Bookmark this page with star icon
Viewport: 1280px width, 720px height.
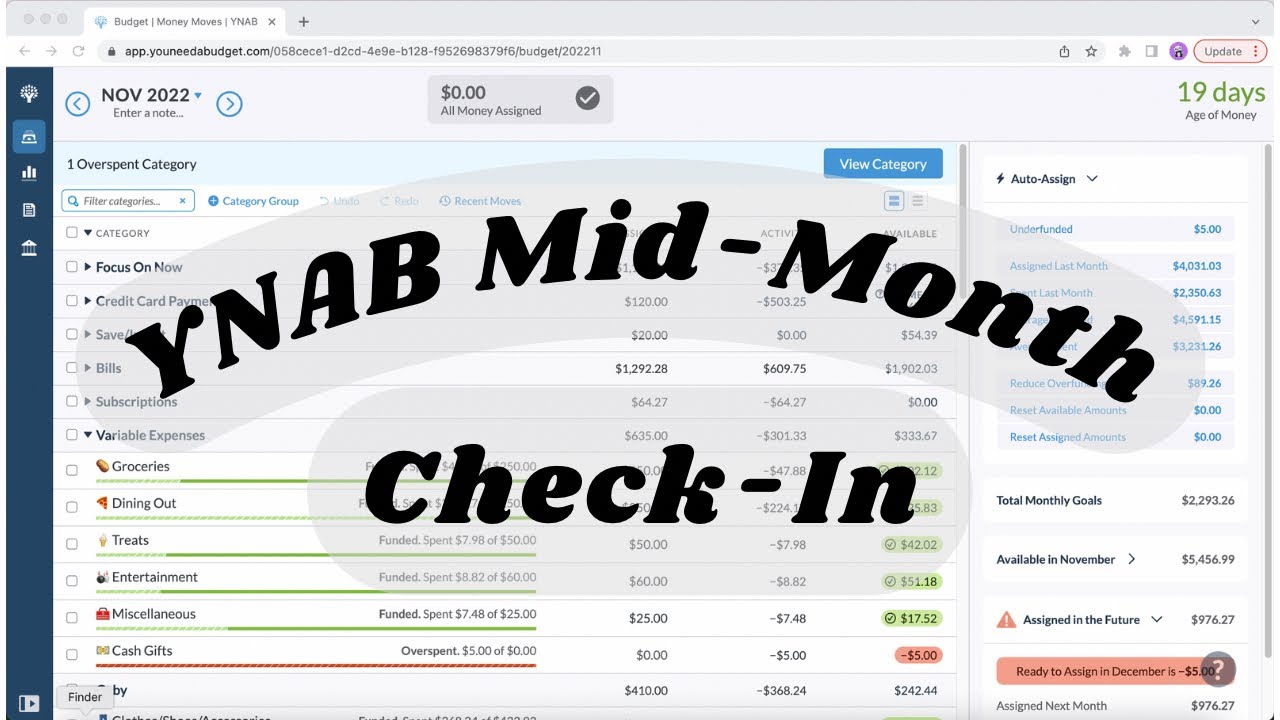(1091, 51)
